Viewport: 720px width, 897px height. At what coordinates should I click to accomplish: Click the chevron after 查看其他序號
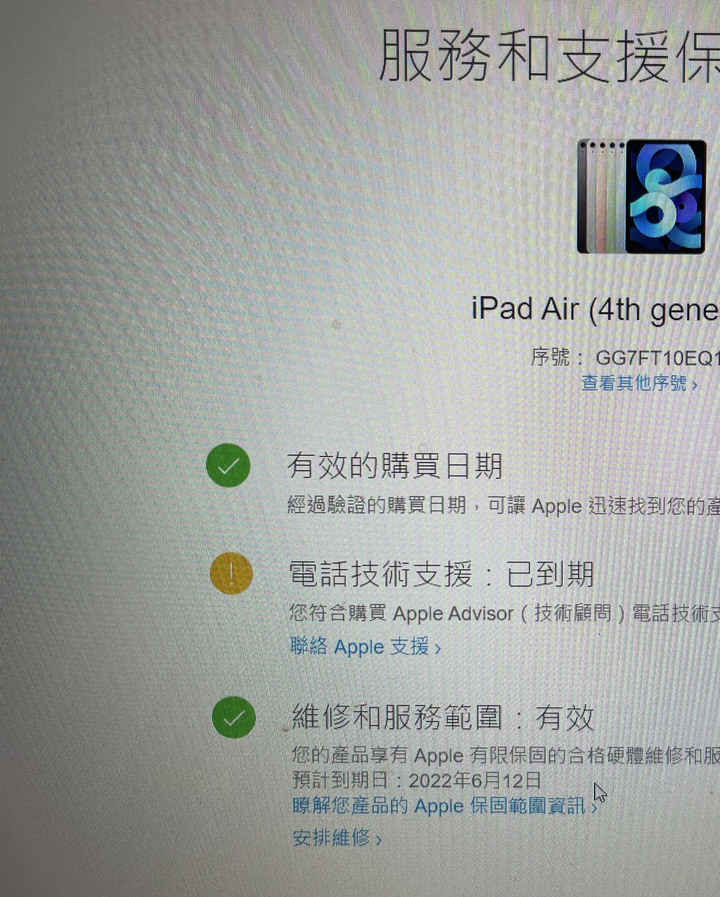[x=694, y=384]
